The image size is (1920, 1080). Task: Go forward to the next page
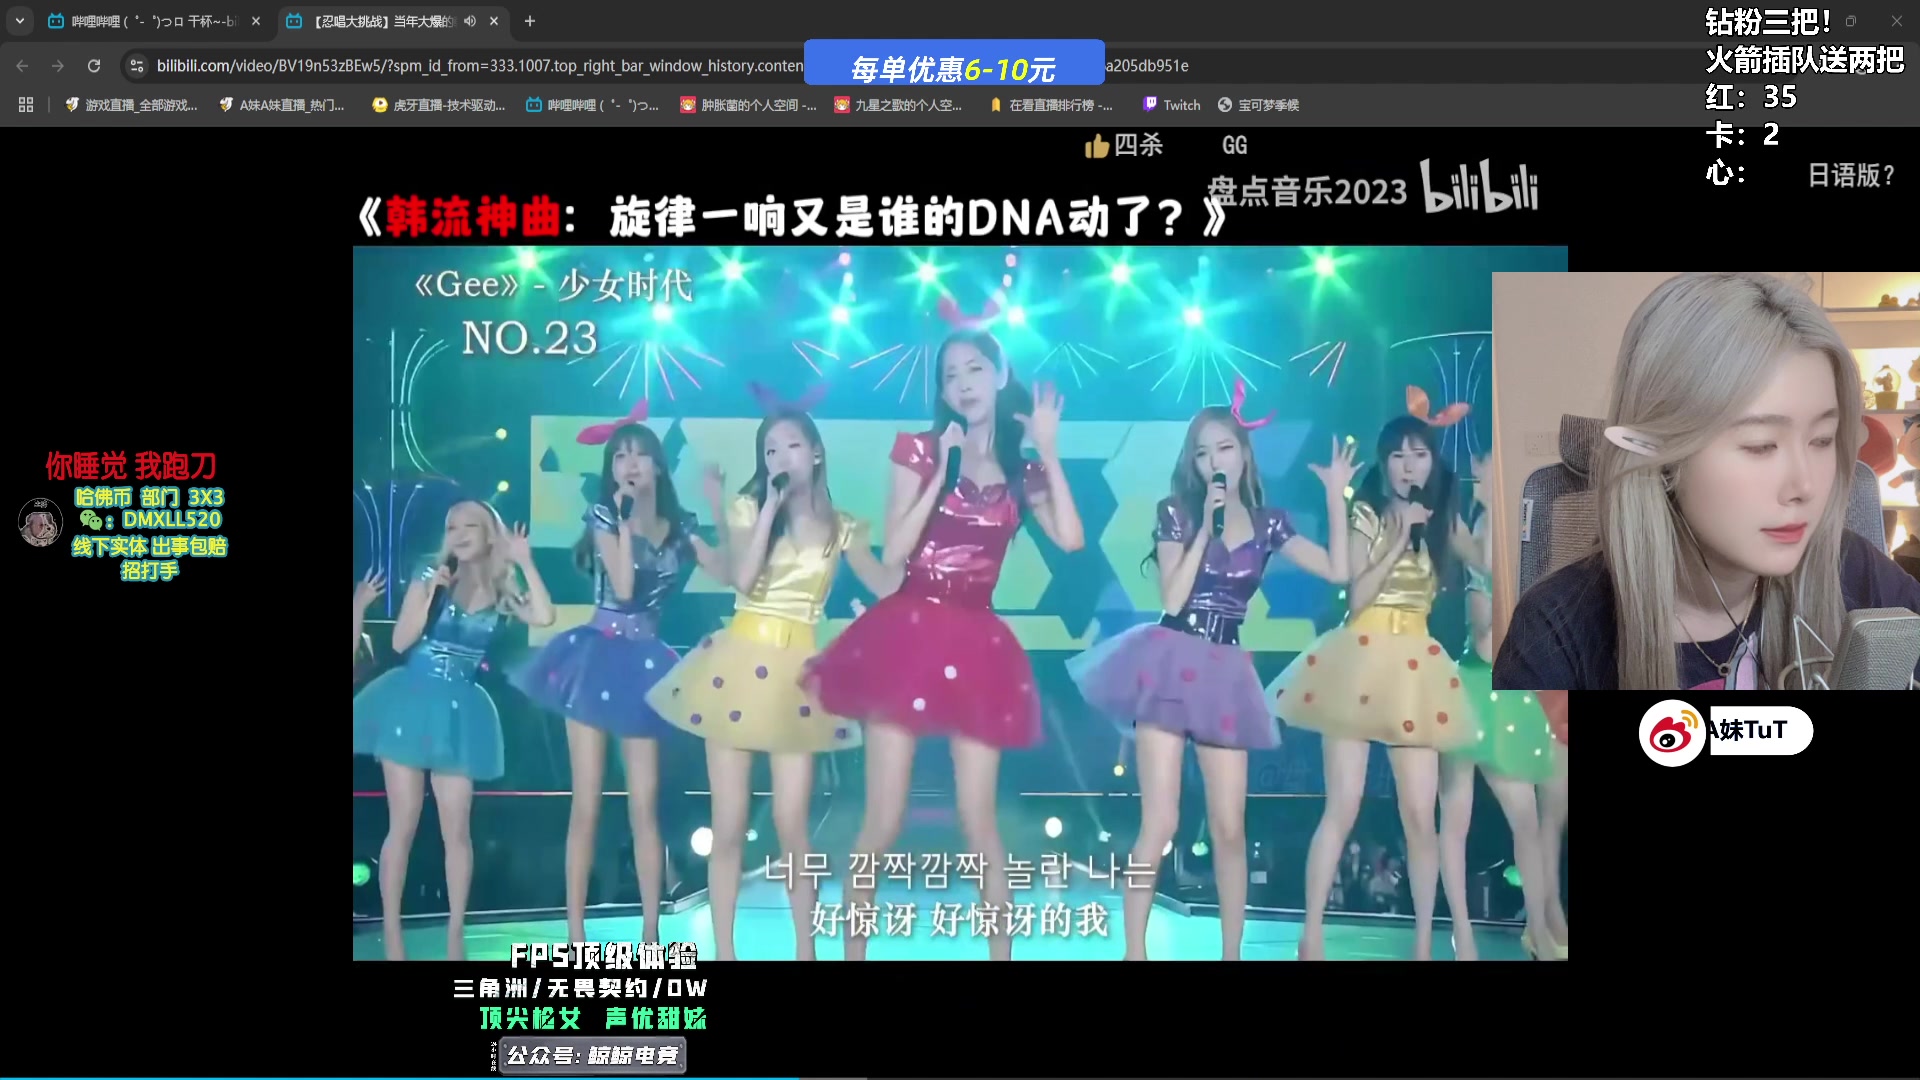[x=58, y=66]
